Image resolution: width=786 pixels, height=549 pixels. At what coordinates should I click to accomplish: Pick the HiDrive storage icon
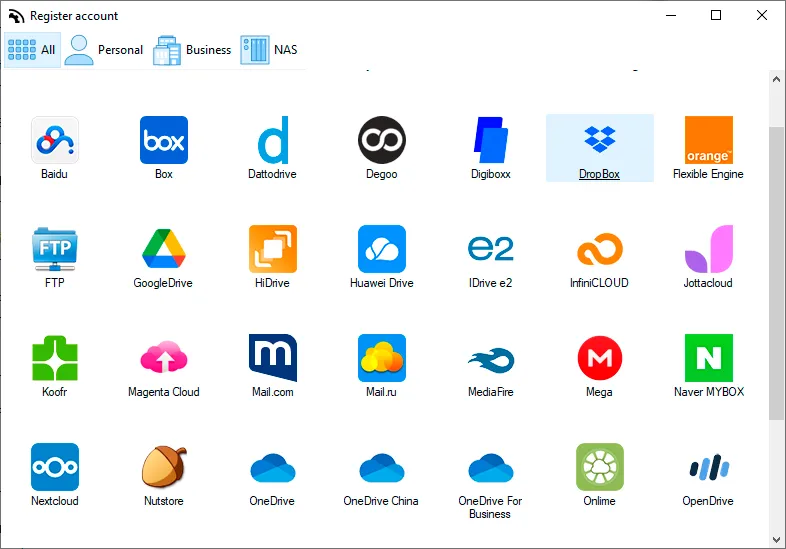pyautogui.click(x=273, y=249)
